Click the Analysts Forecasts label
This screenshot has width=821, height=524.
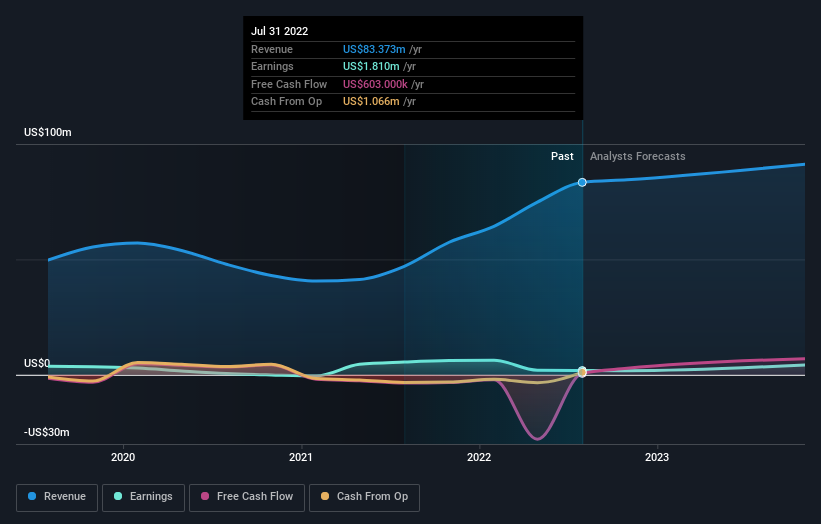coord(637,156)
